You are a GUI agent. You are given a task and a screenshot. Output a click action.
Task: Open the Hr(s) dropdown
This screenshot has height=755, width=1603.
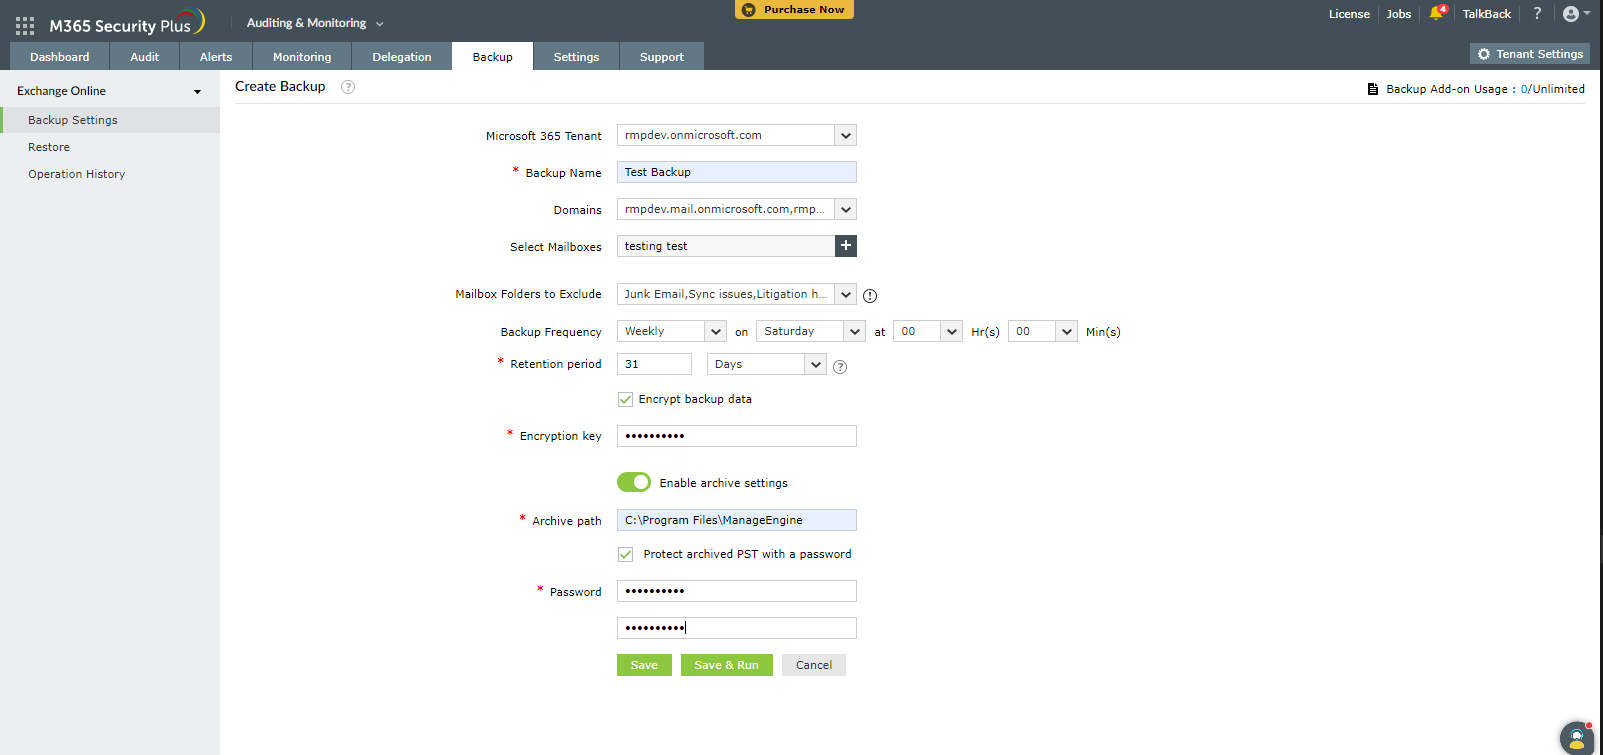928,331
